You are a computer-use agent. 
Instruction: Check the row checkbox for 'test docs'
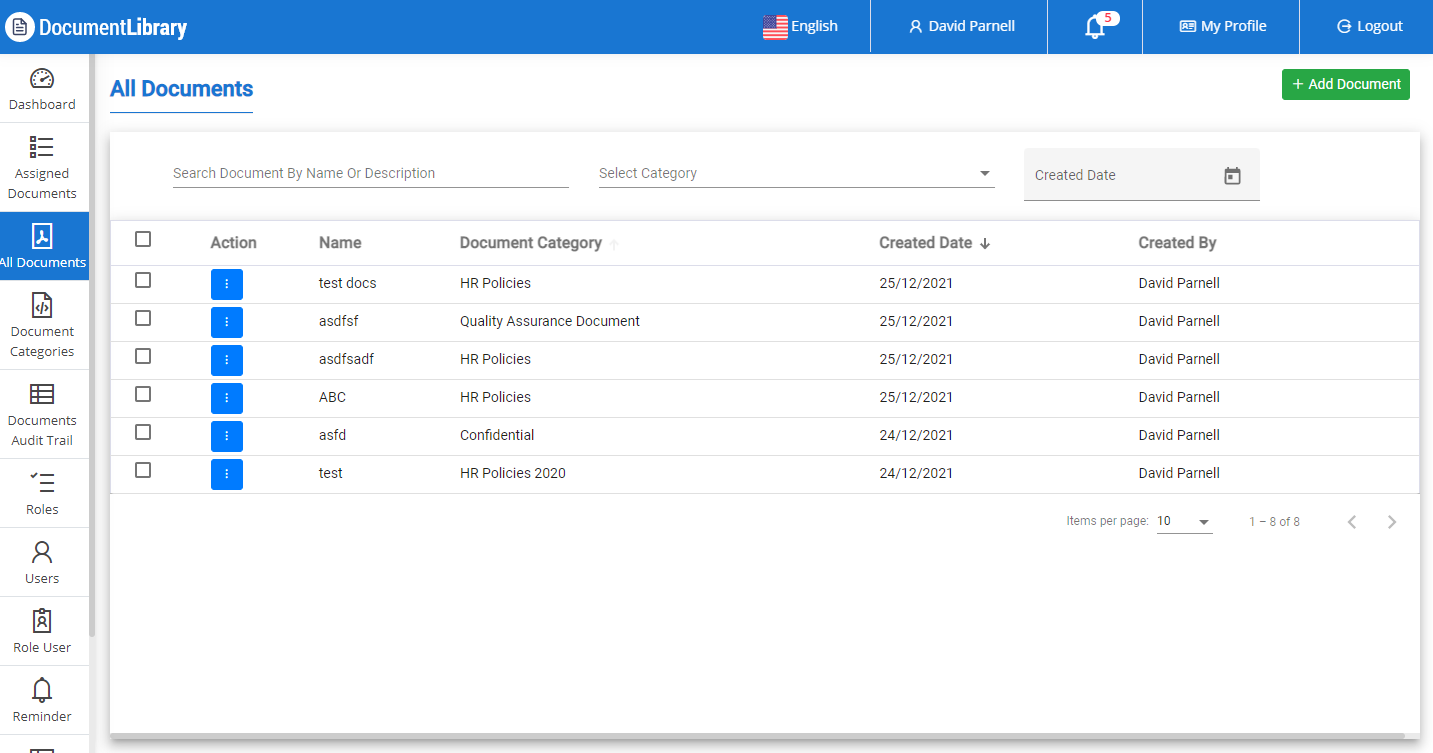(x=142, y=280)
